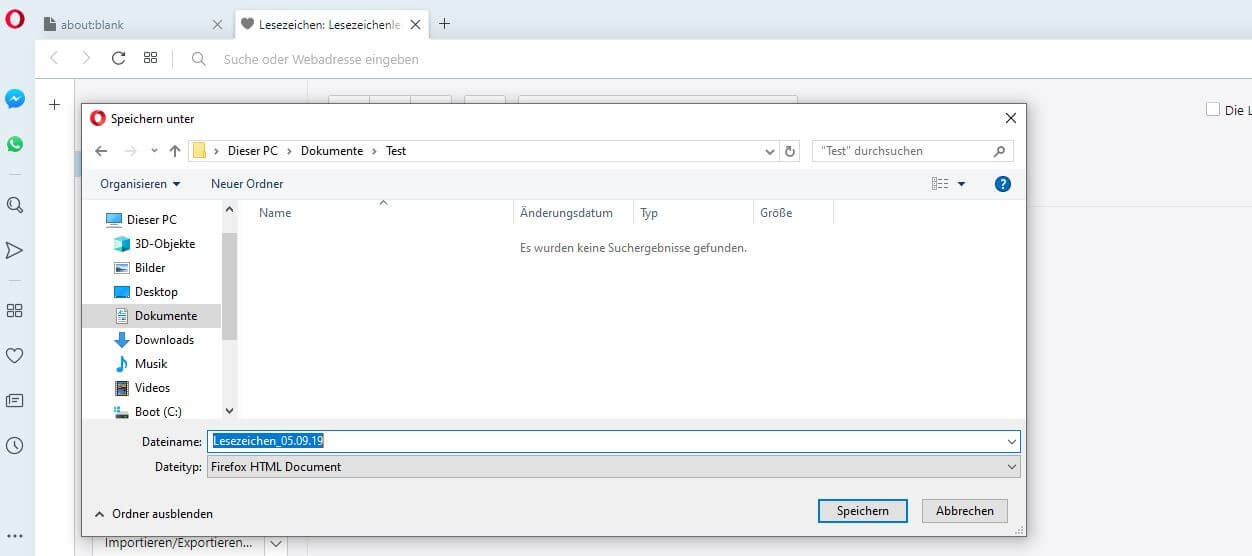This screenshot has height=556, width=1252.
Task: Reload page in Opera toolbar
Action: click(x=118, y=58)
